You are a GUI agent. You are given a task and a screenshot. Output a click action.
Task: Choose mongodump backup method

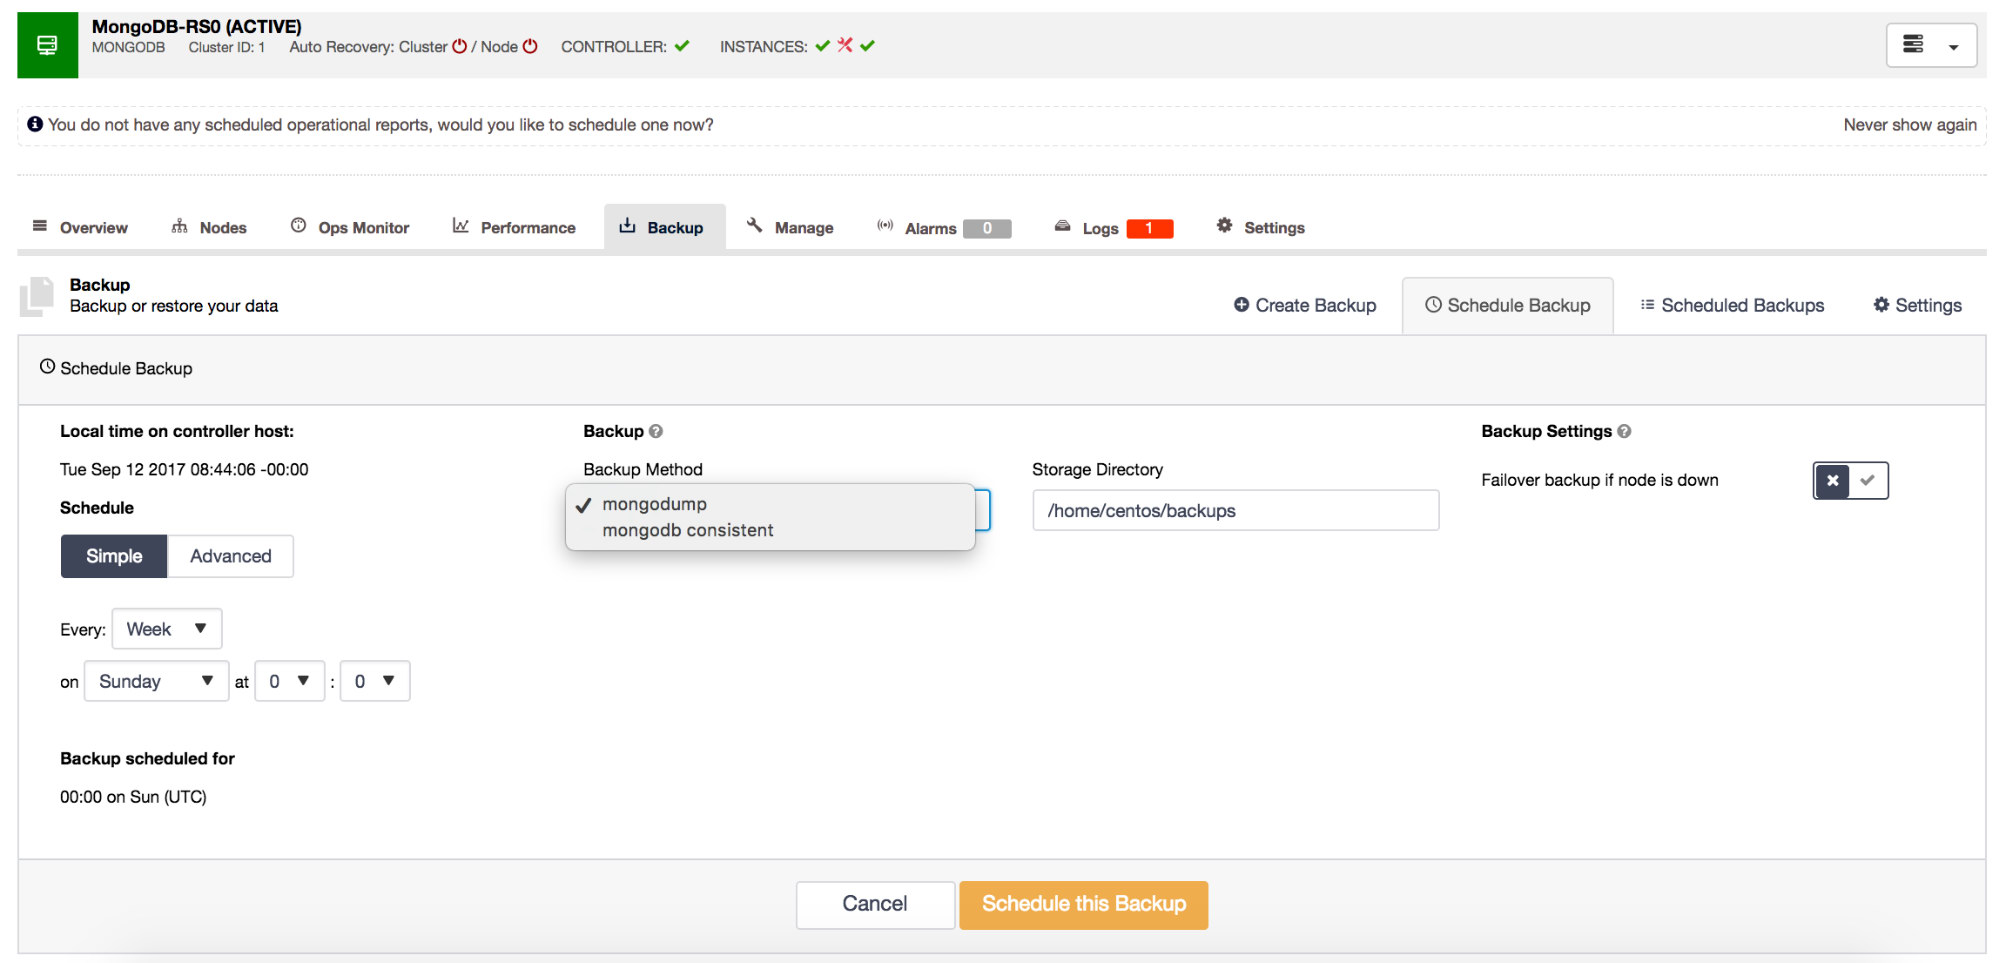[770, 504]
